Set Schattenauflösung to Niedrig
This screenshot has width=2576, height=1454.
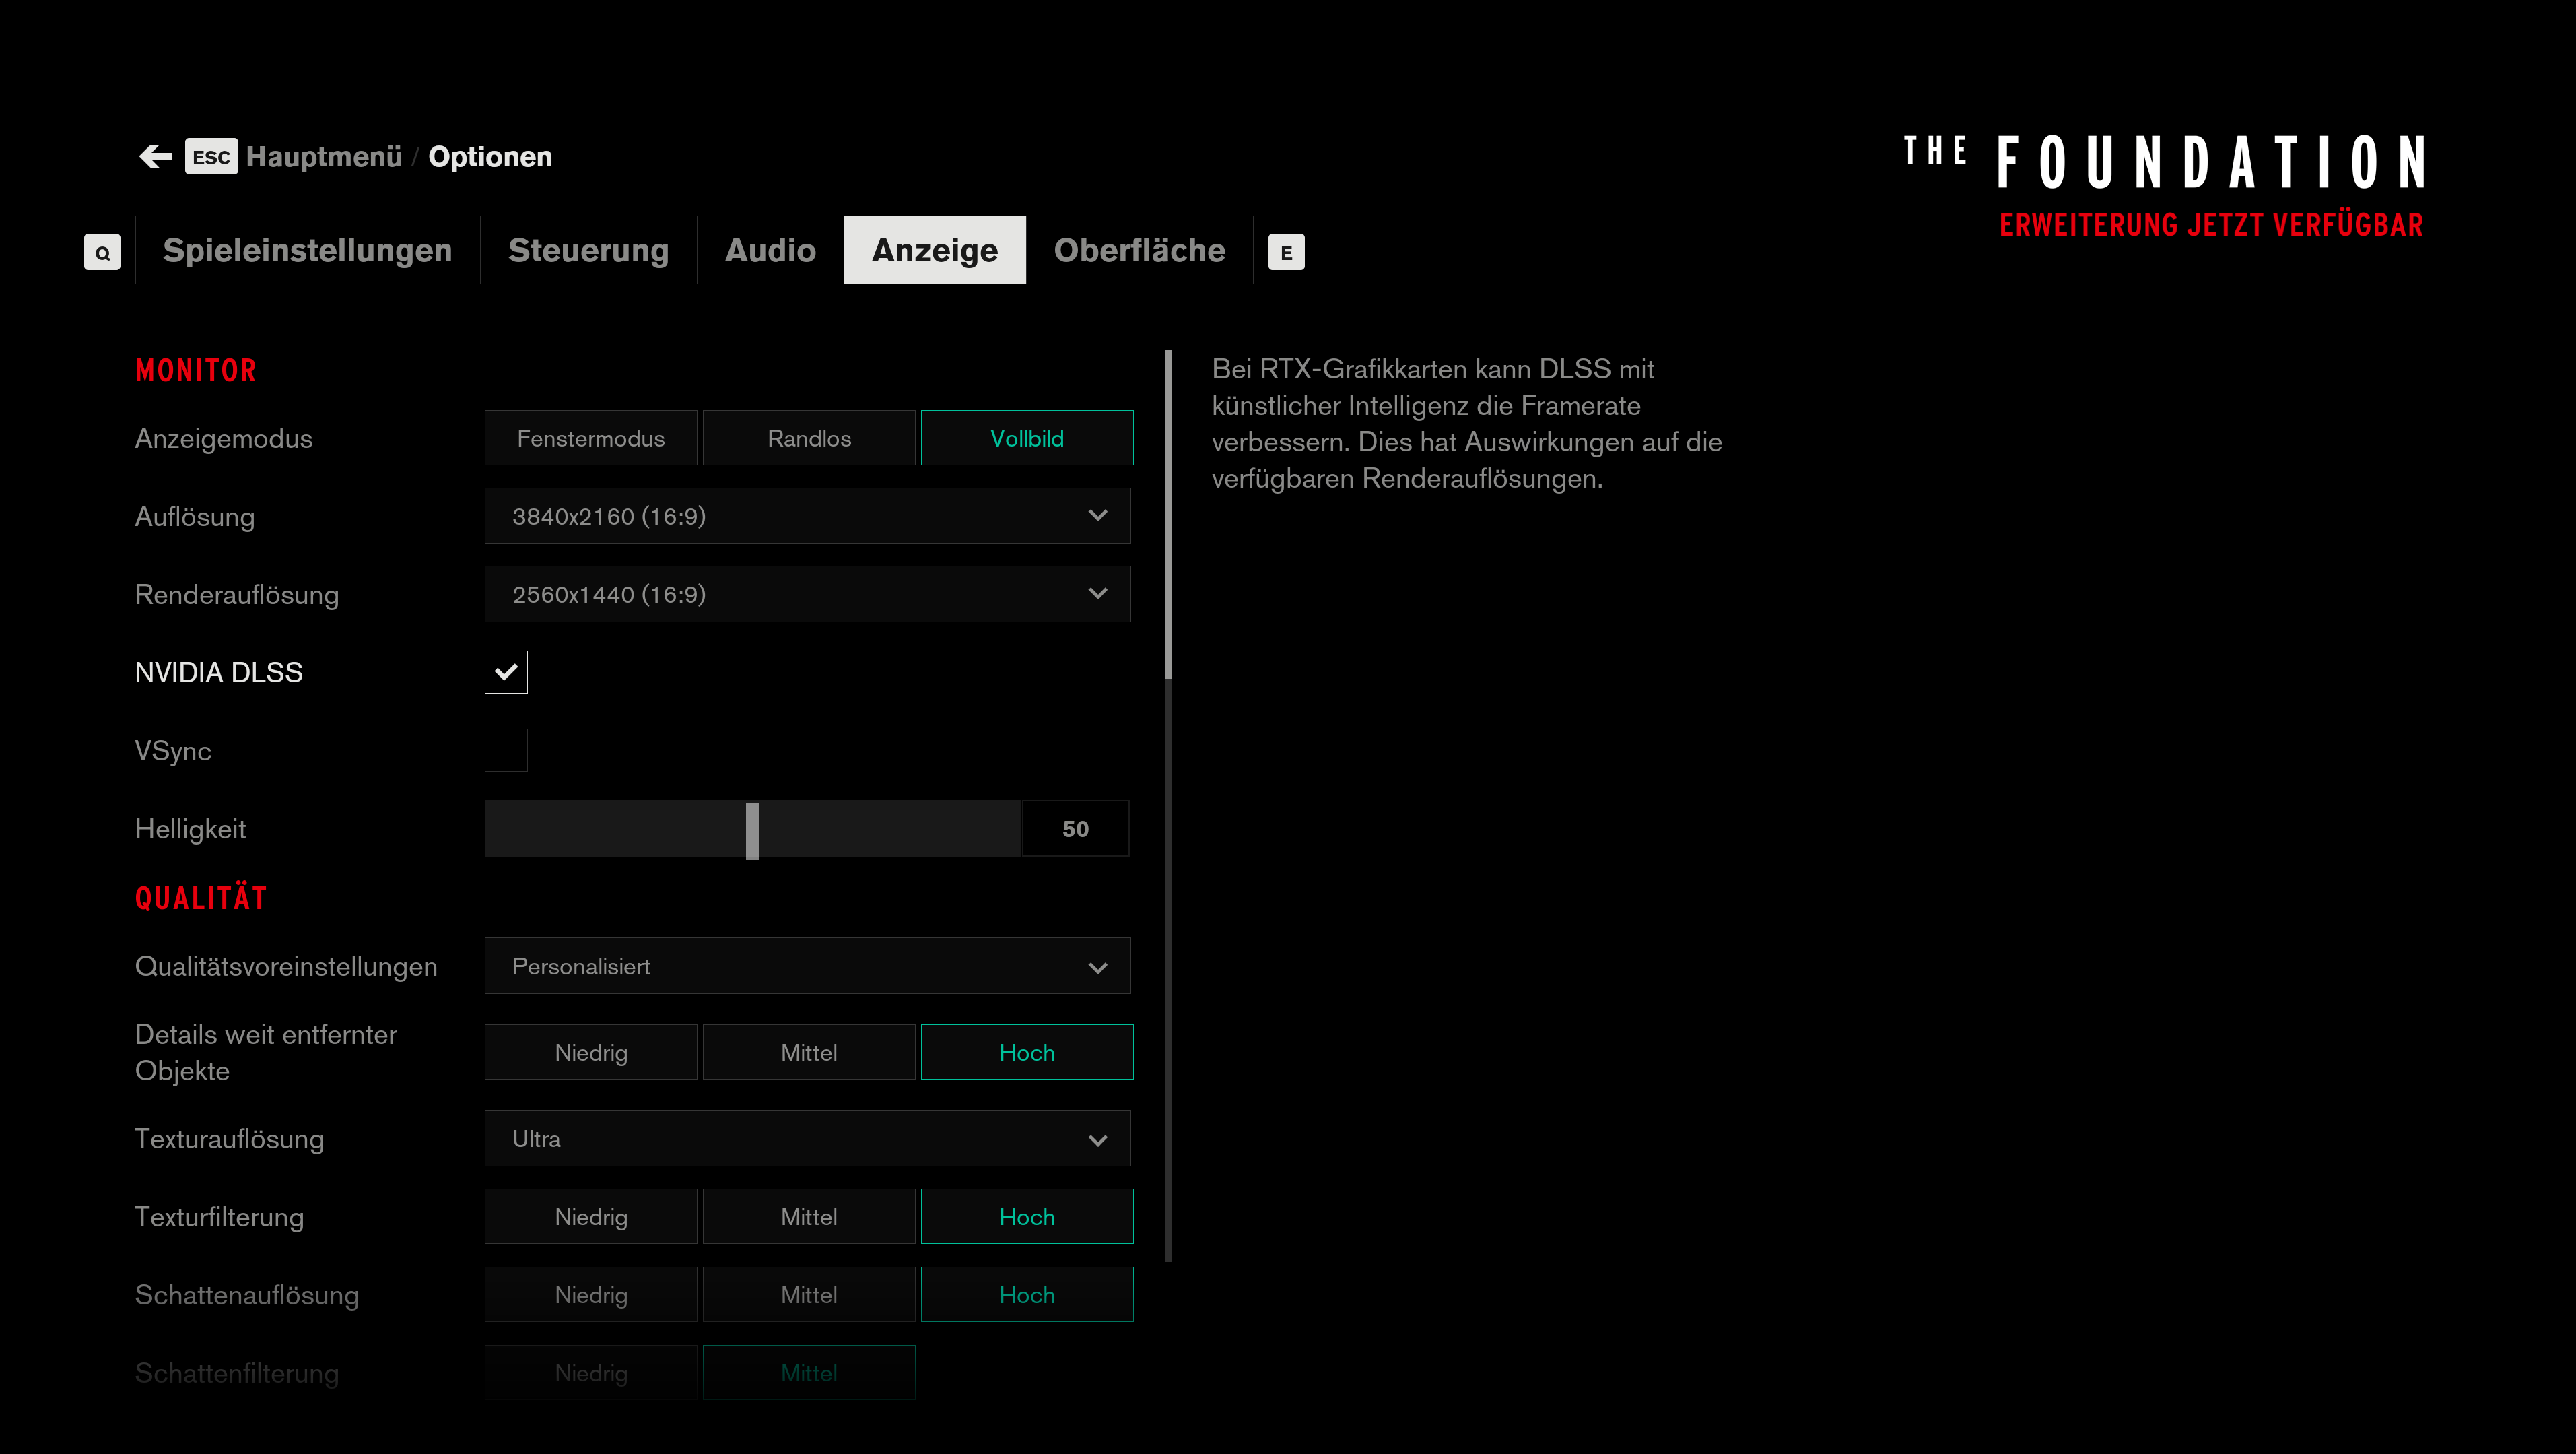click(590, 1295)
